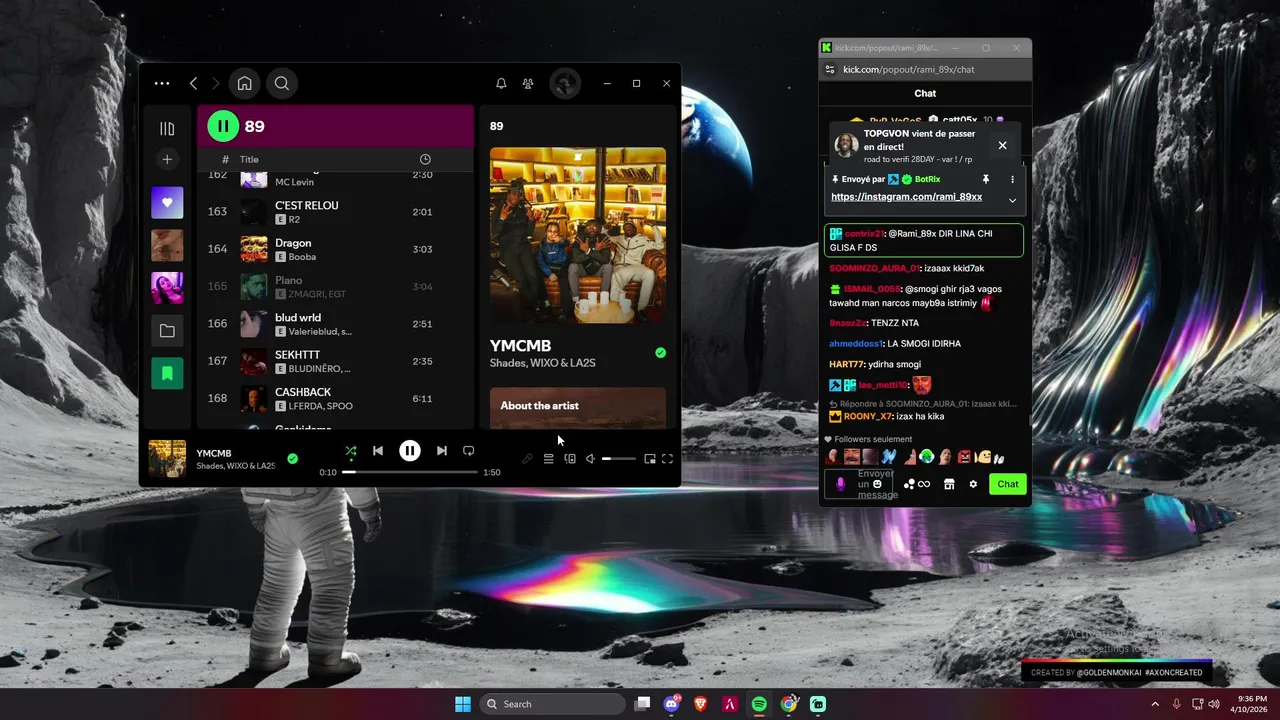Open emote picker smiley in chat input
The image size is (1280, 720).
pos(878,484)
